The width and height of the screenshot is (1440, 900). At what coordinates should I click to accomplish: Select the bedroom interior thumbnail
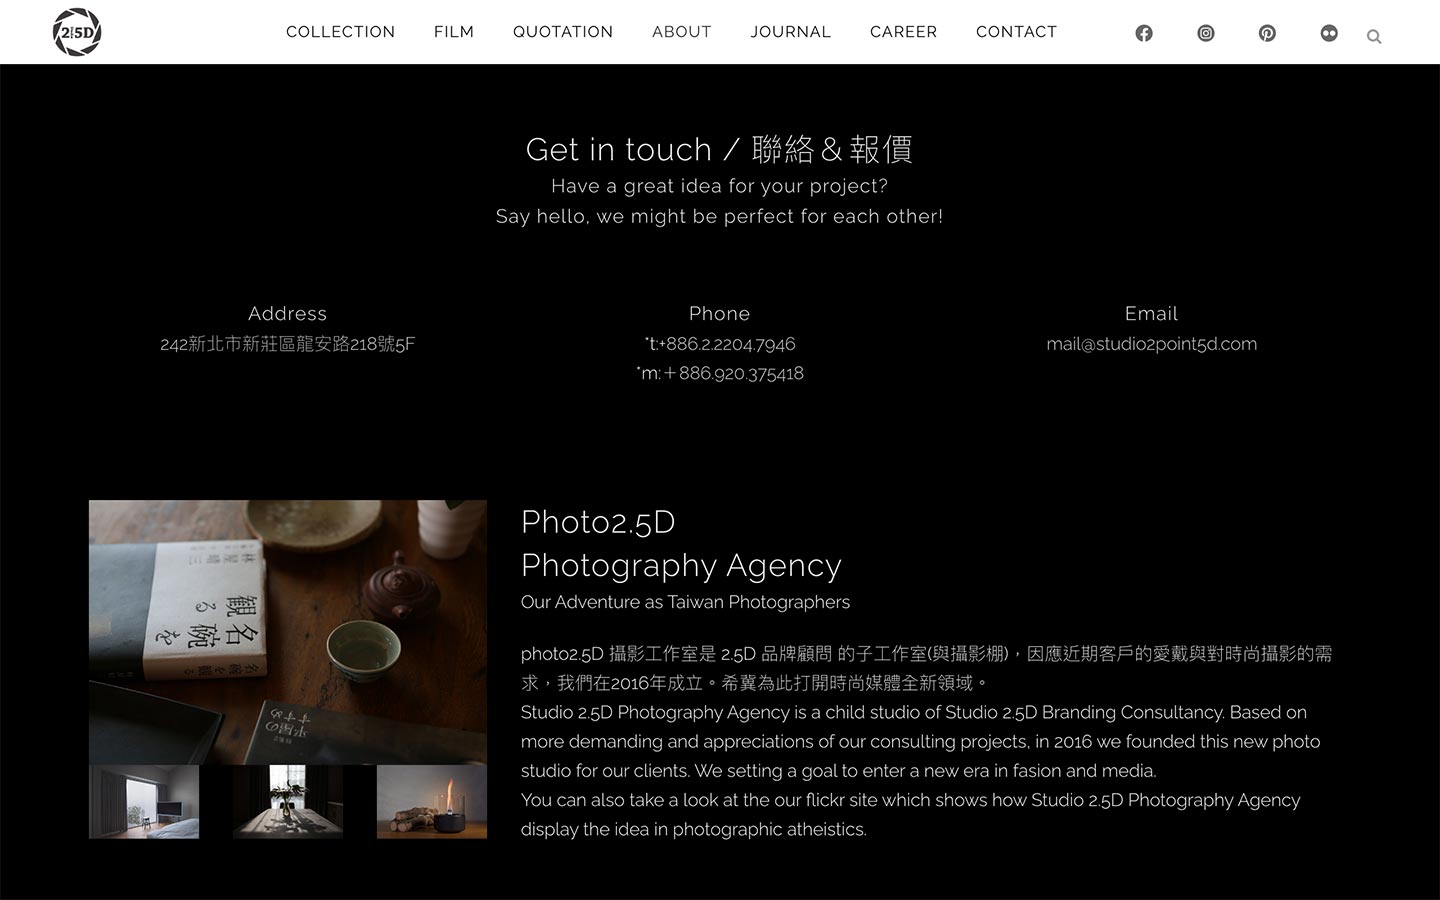pos(144,802)
